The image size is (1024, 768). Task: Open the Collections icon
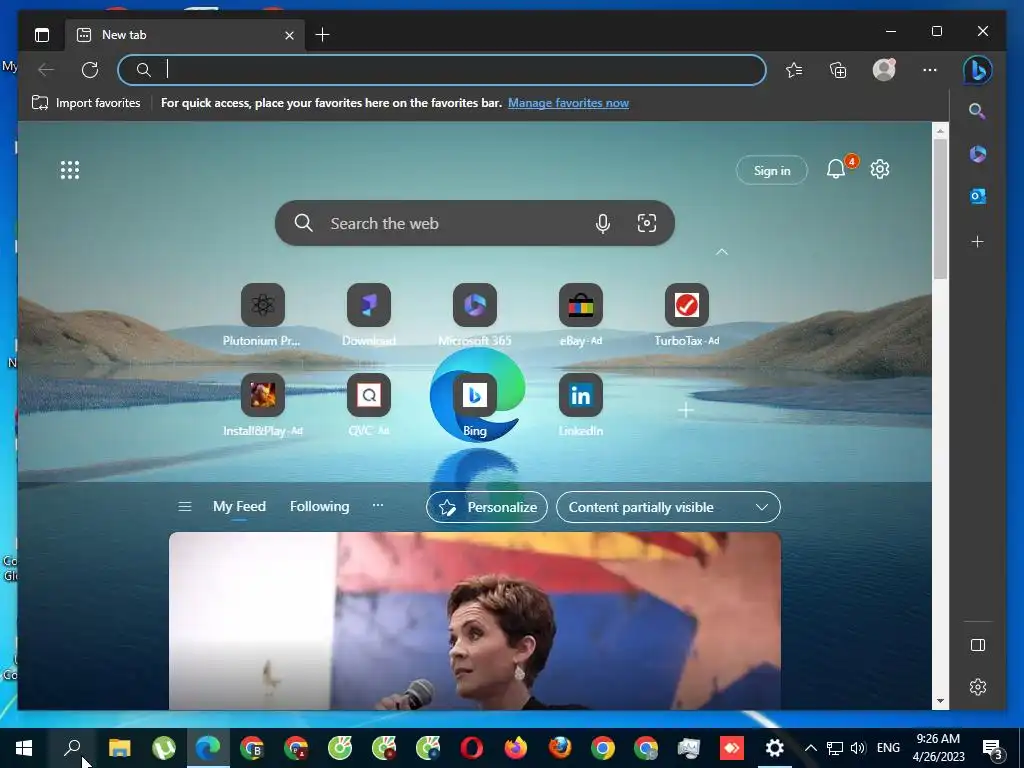coord(838,70)
